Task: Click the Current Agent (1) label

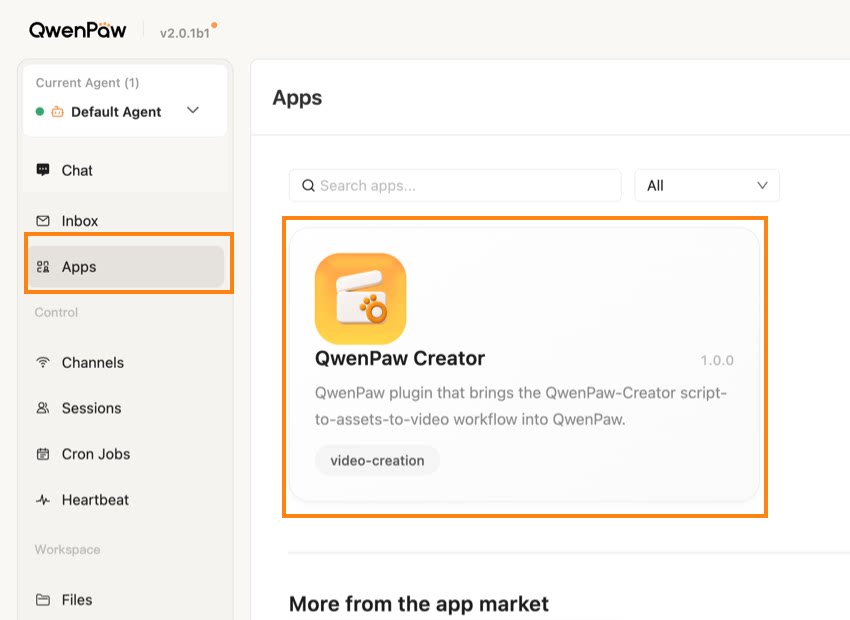Action: [87, 83]
